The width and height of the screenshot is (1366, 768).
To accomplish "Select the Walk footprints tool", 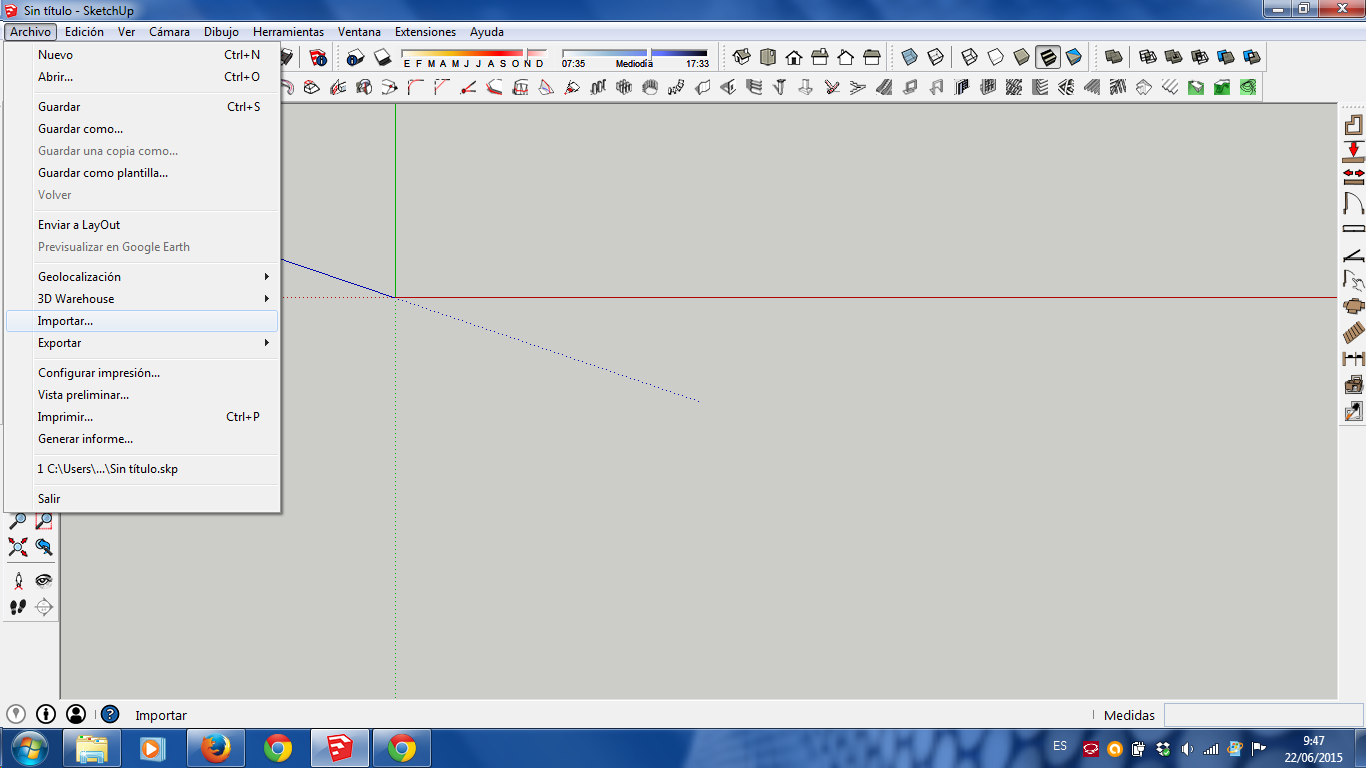I will pyautogui.click(x=18, y=606).
